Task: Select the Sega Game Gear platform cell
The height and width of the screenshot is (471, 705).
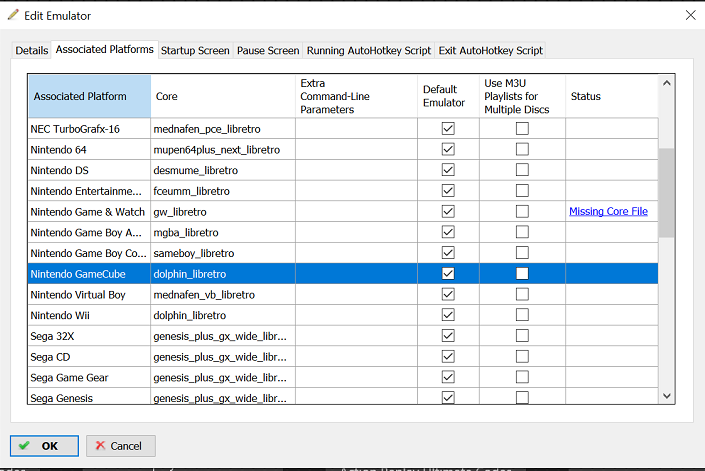Action: pyautogui.click(x=89, y=377)
